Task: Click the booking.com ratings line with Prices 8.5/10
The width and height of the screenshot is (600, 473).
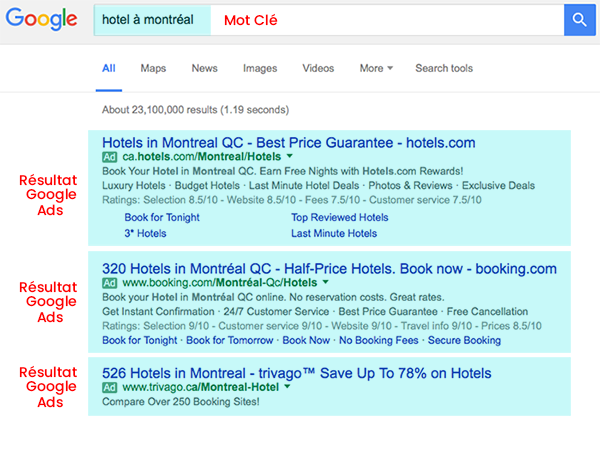Action: pyautogui.click(x=322, y=326)
